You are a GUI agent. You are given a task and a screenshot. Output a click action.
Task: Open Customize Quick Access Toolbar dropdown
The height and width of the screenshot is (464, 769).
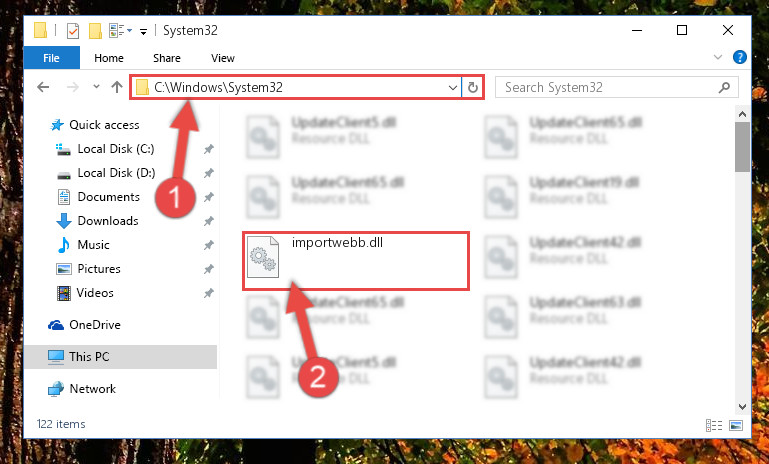tap(143, 31)
